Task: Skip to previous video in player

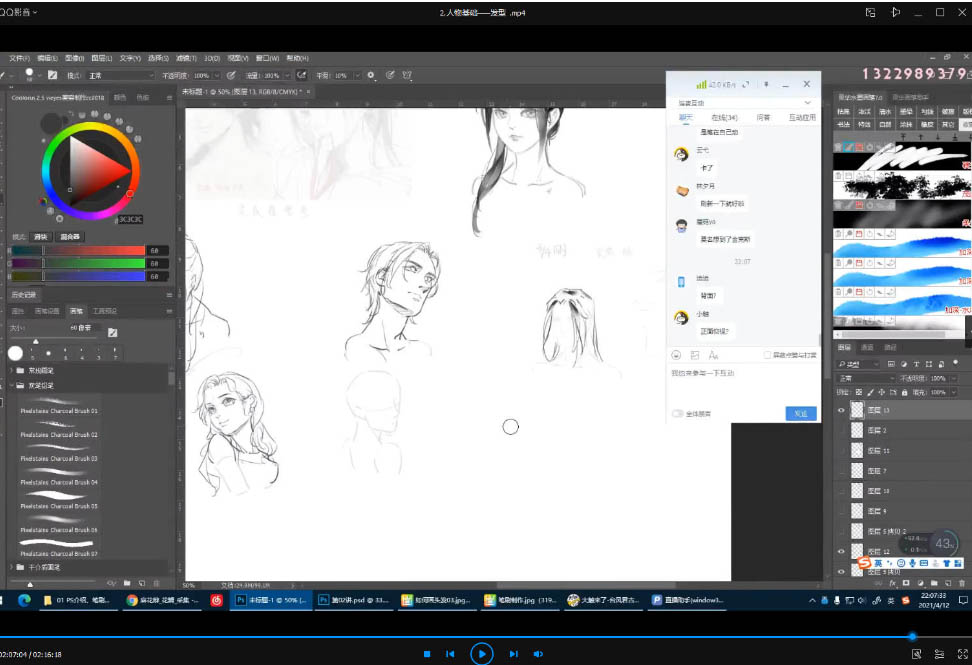Action: point(450,654)
